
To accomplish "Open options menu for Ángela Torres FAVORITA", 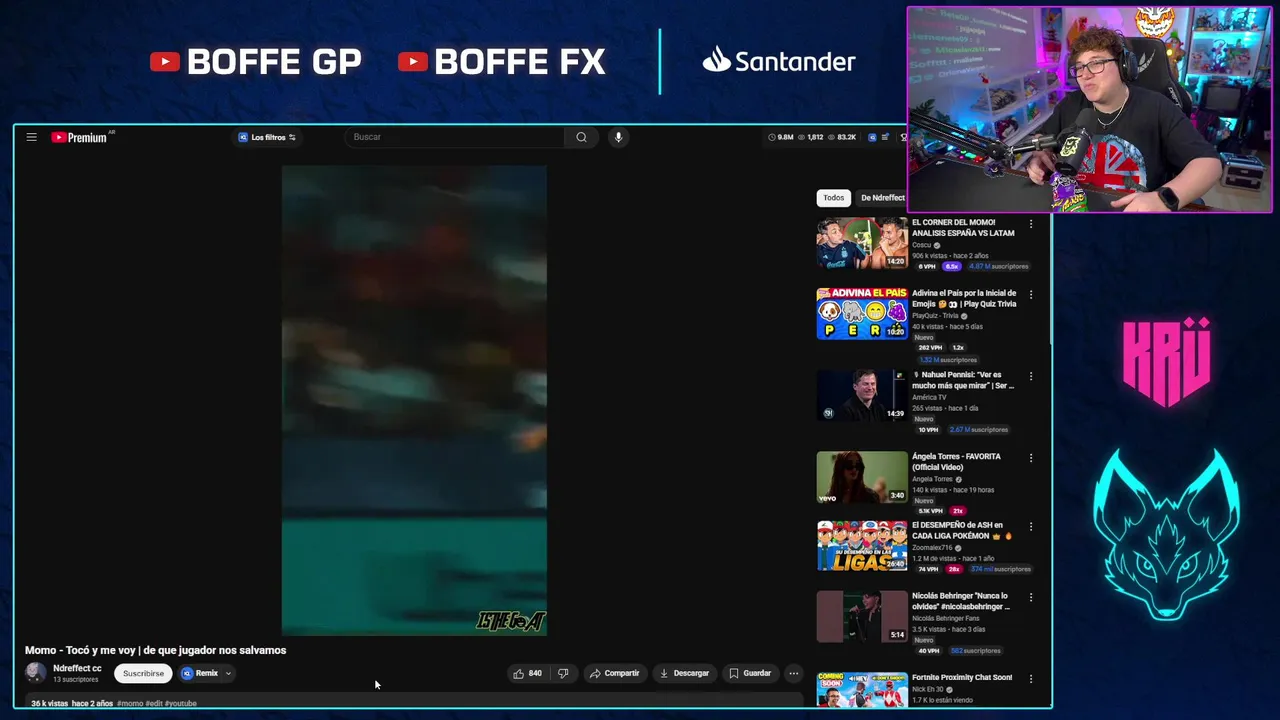I will tap(1031, 458).
